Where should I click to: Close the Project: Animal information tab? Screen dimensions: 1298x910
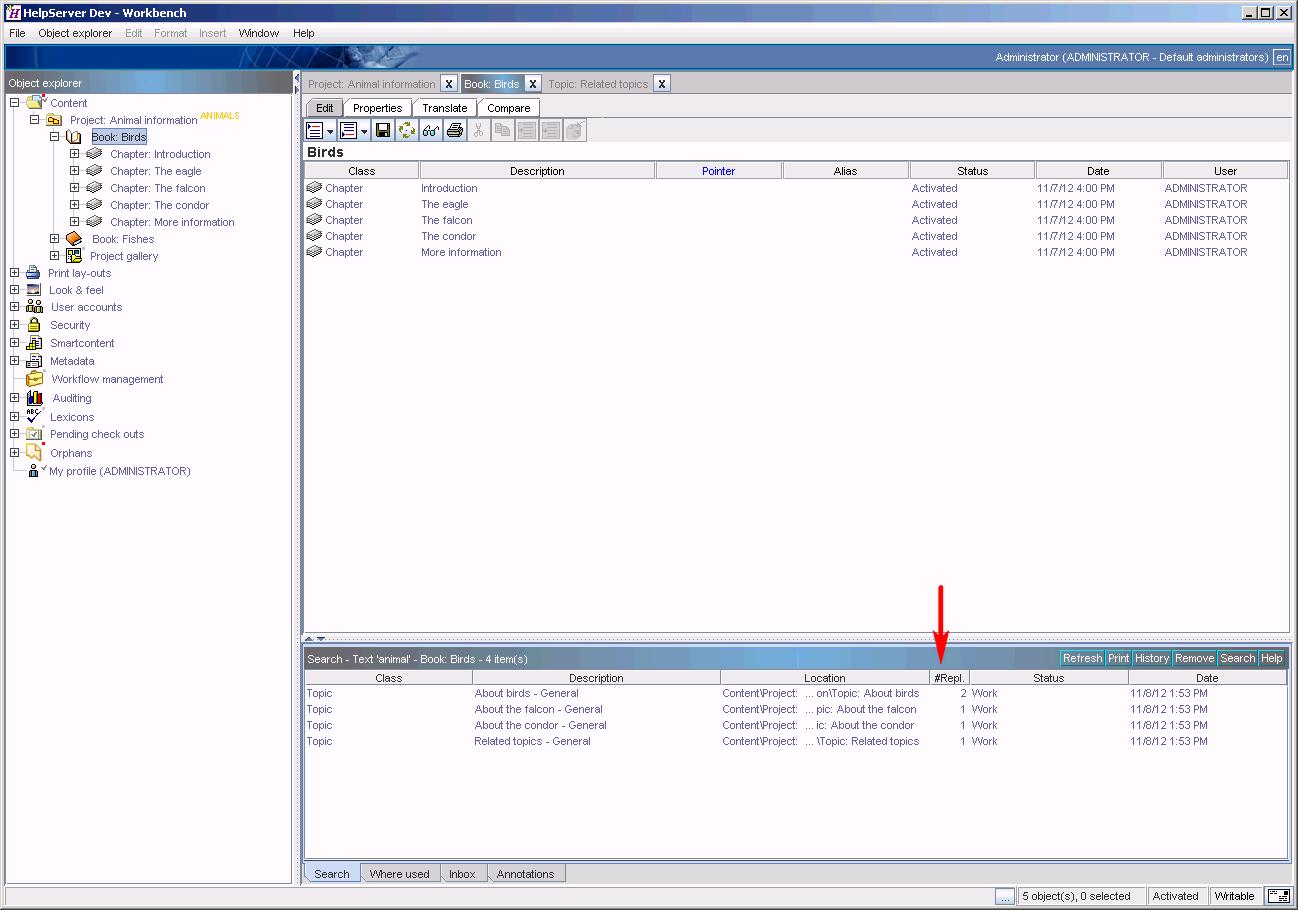[x=449, y=84]
